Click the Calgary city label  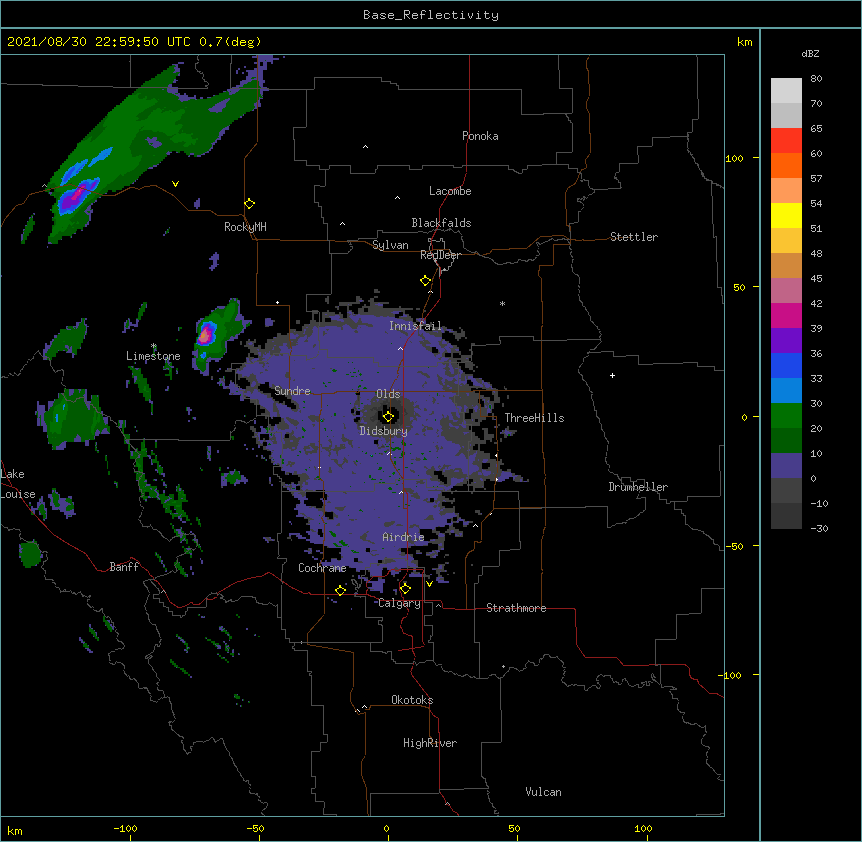[x=400, y=603]
